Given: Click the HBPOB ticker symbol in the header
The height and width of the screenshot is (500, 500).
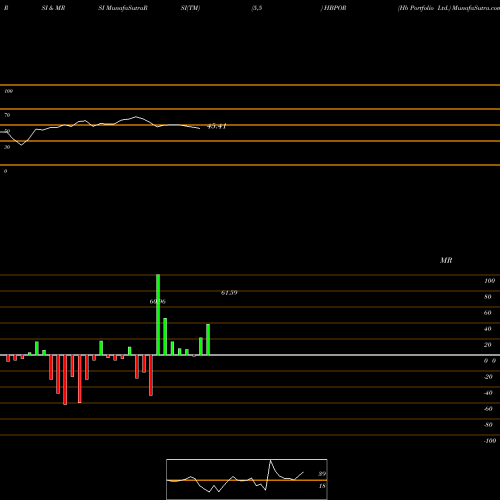Looking at the screenshot, I should [335, 8].
